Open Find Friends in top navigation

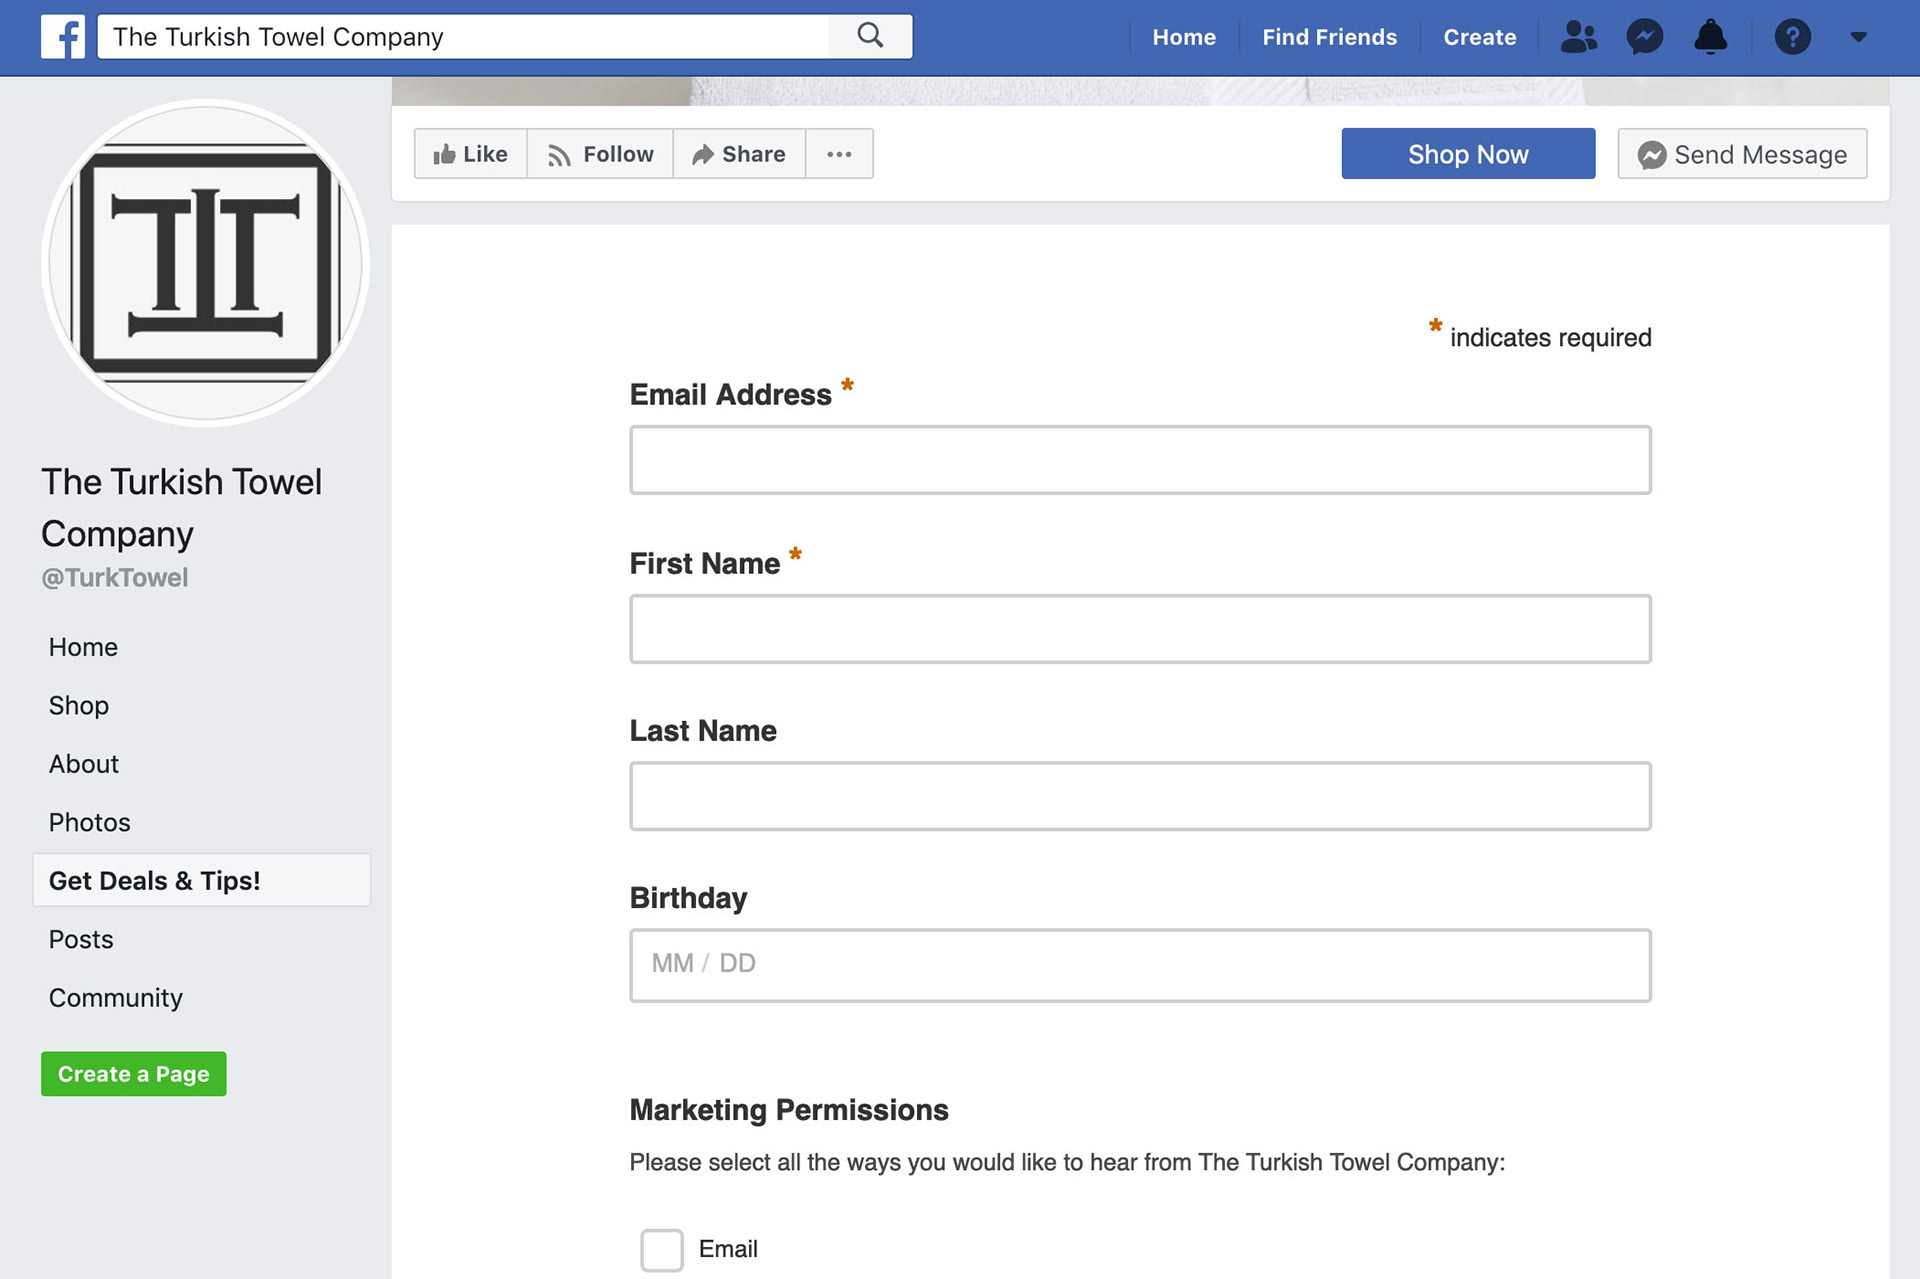1329,37
